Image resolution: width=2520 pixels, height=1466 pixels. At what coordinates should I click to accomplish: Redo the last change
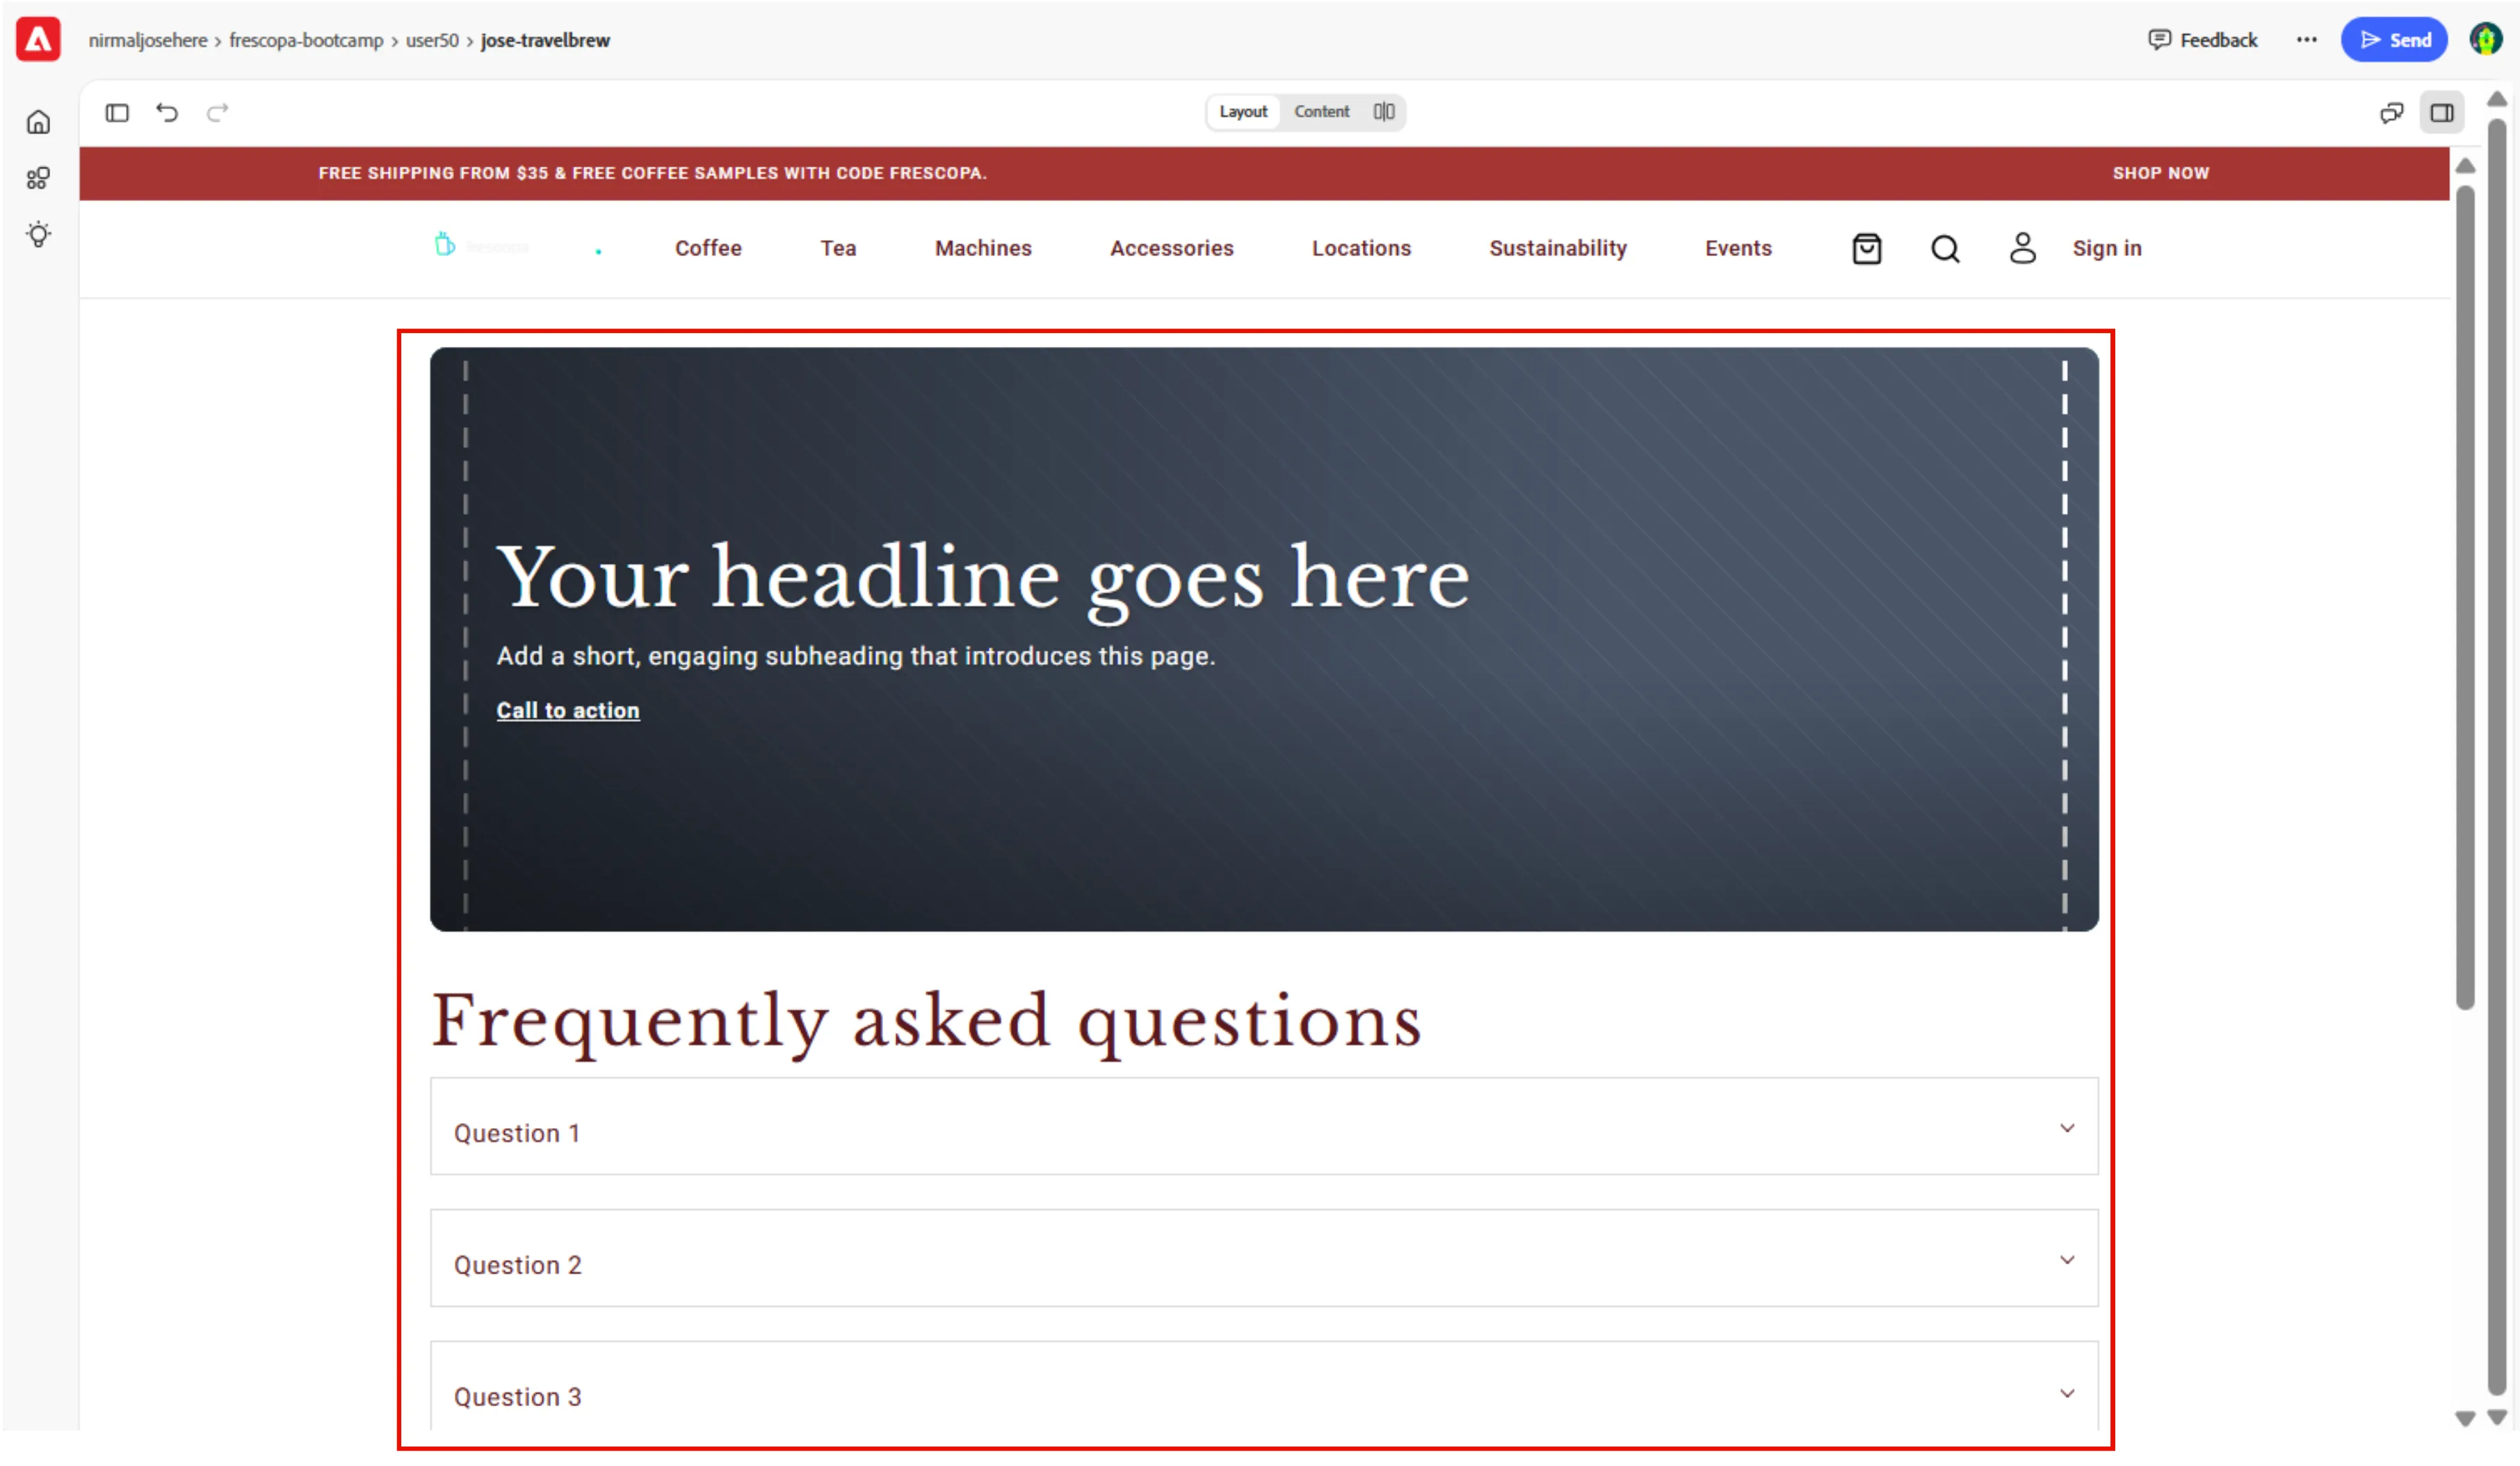pyautogui.click(x=217, y=113)
